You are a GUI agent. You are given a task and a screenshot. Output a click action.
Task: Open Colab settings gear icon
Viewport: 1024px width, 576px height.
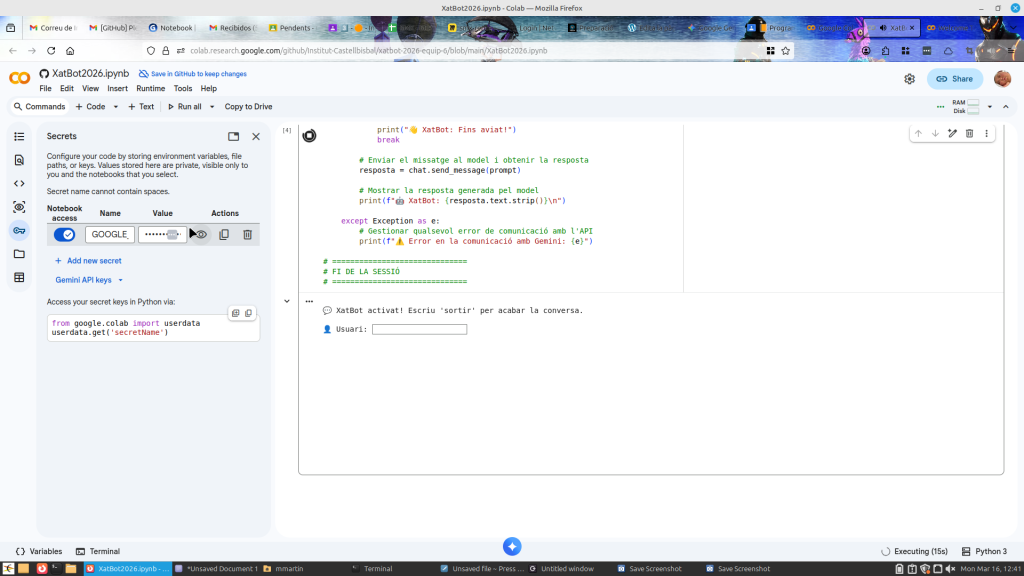909,79
